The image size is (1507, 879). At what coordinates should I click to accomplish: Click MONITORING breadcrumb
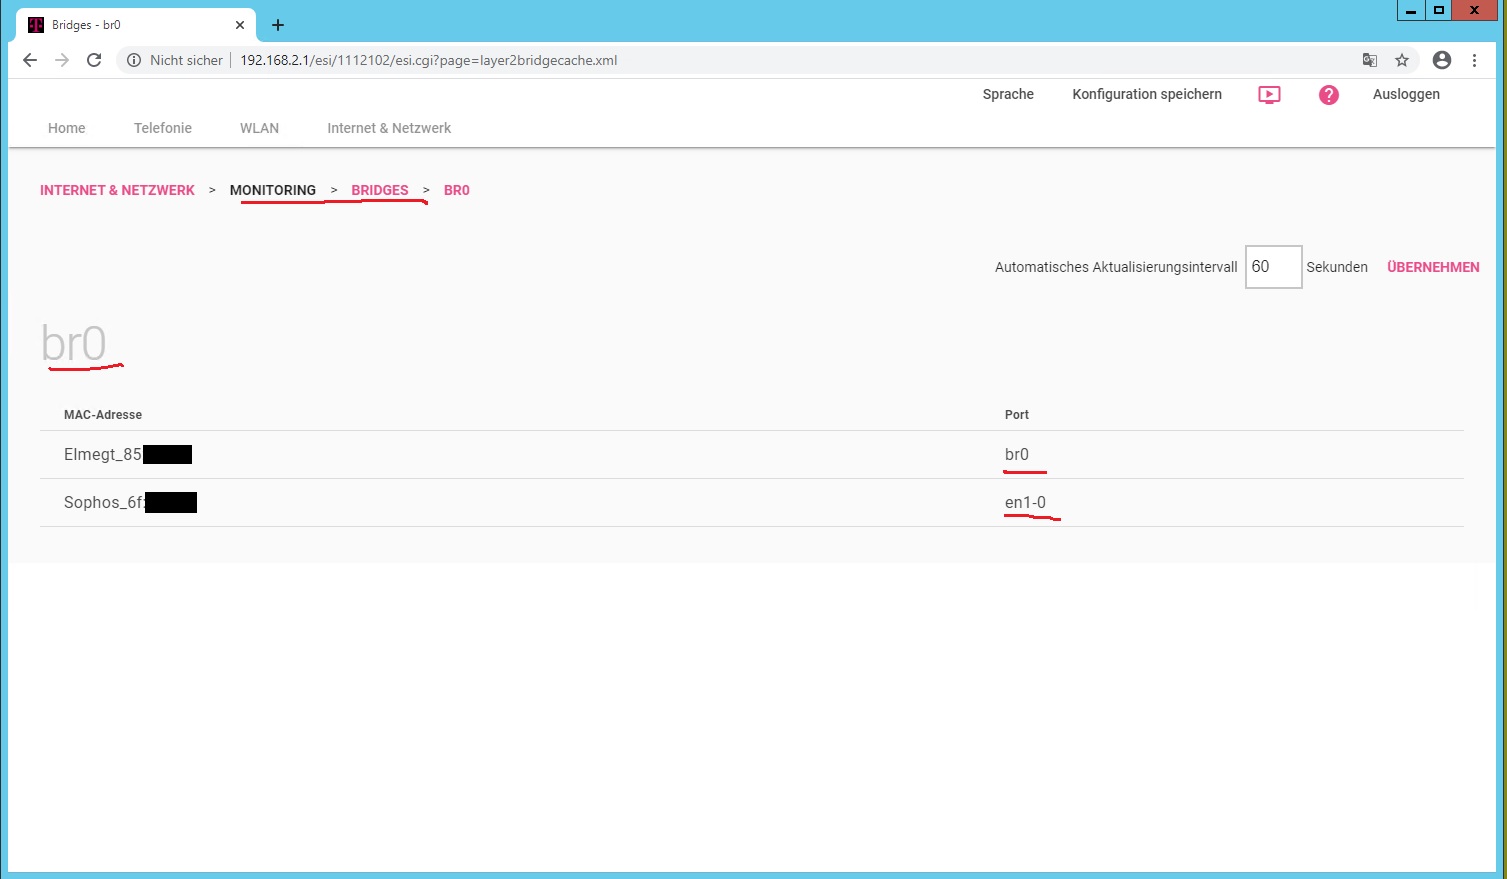[273, 190]
